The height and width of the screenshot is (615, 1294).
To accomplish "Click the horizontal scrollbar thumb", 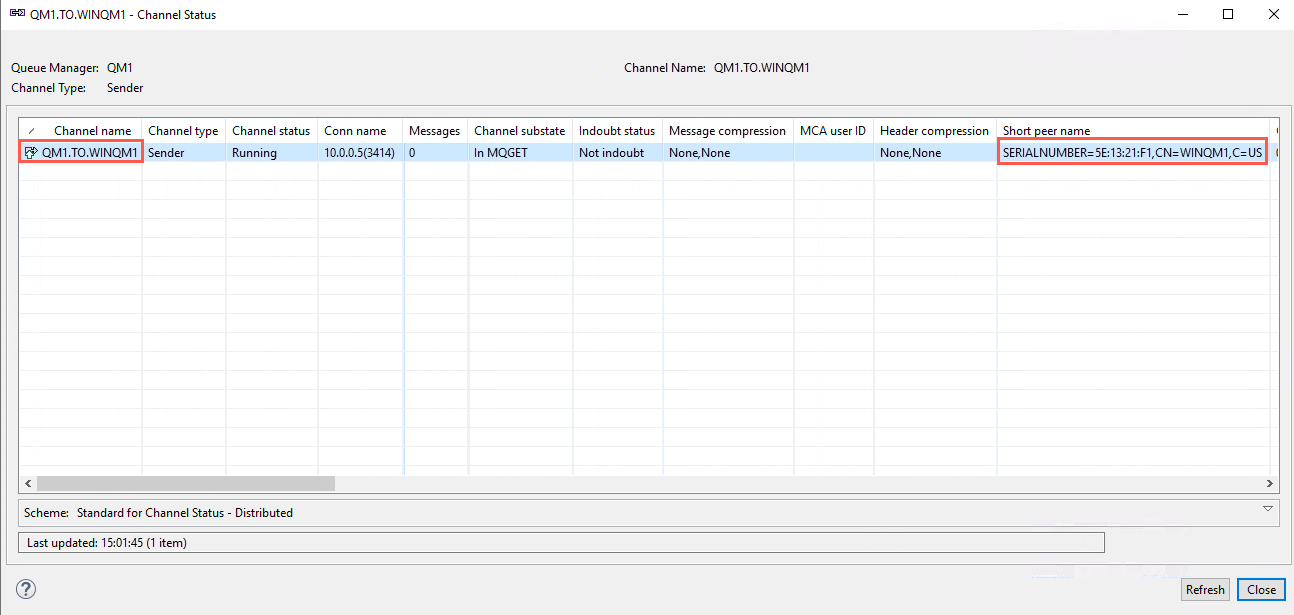I will (185, 482).
